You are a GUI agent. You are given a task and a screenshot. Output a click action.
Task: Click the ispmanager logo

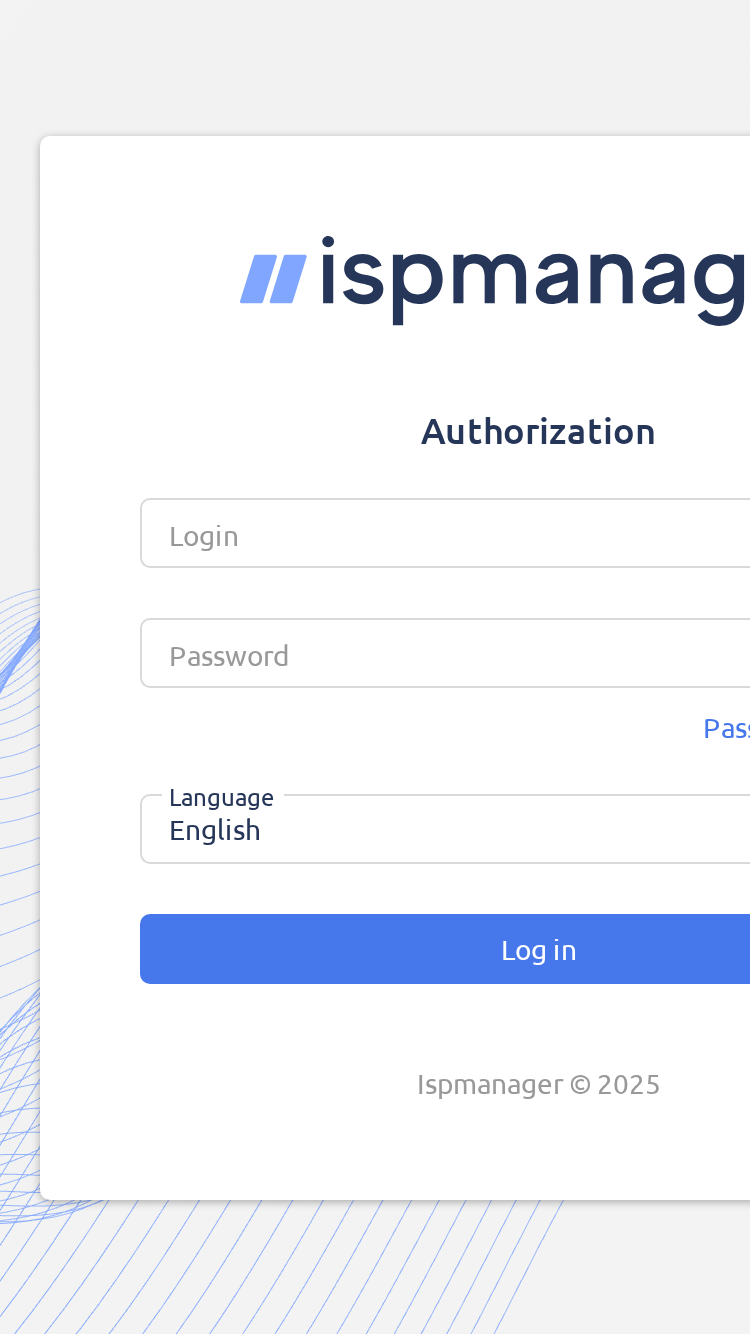[495, 279]
